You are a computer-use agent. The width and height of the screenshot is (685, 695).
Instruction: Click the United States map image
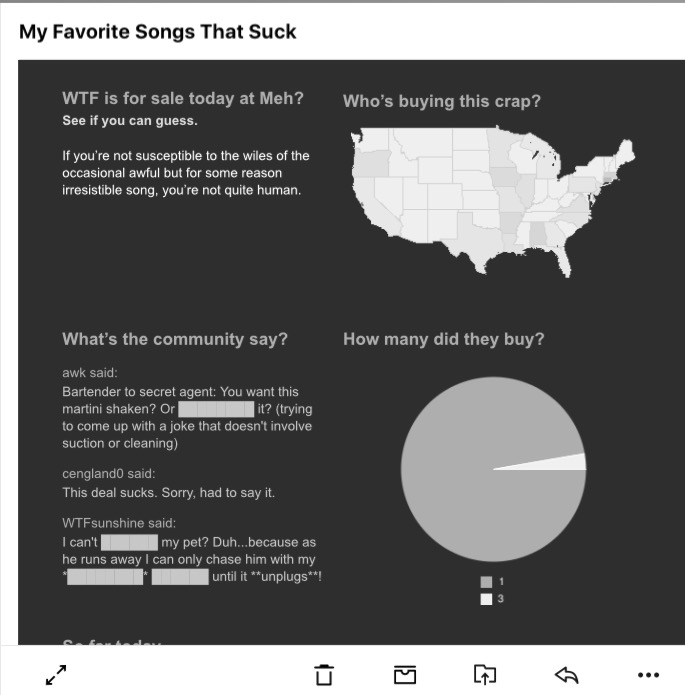[492, 198]
